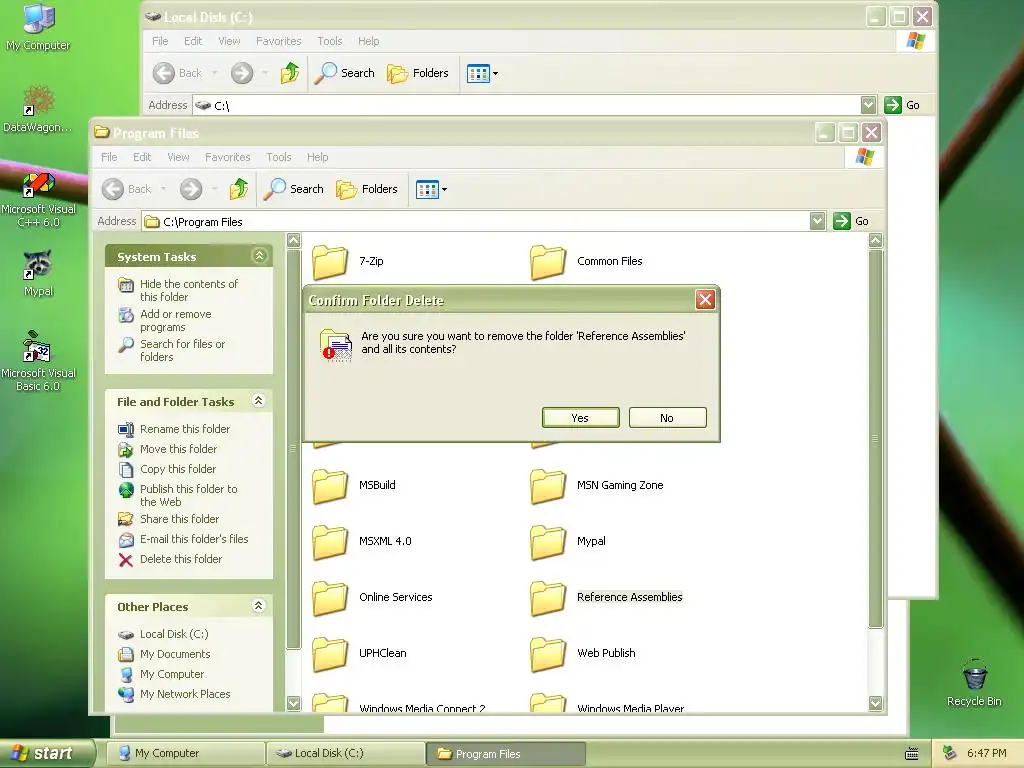
Task: Open Edit menu in Program Files window
Action: (x=142, y=157)
